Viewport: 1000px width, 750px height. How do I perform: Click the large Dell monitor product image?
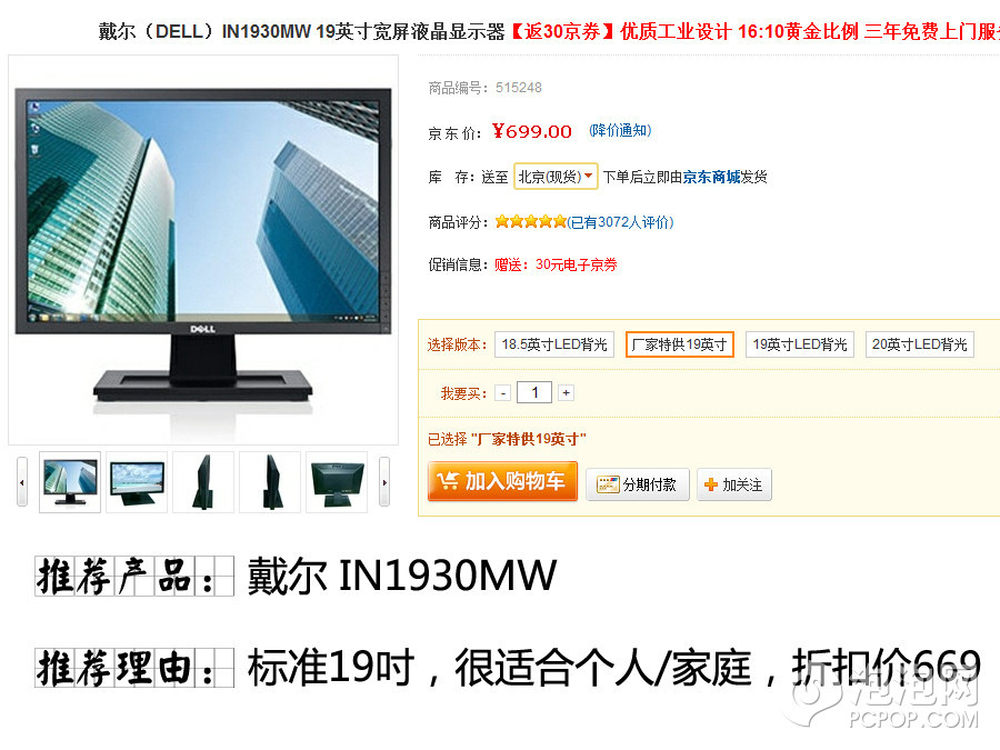(x=203, y=249)
